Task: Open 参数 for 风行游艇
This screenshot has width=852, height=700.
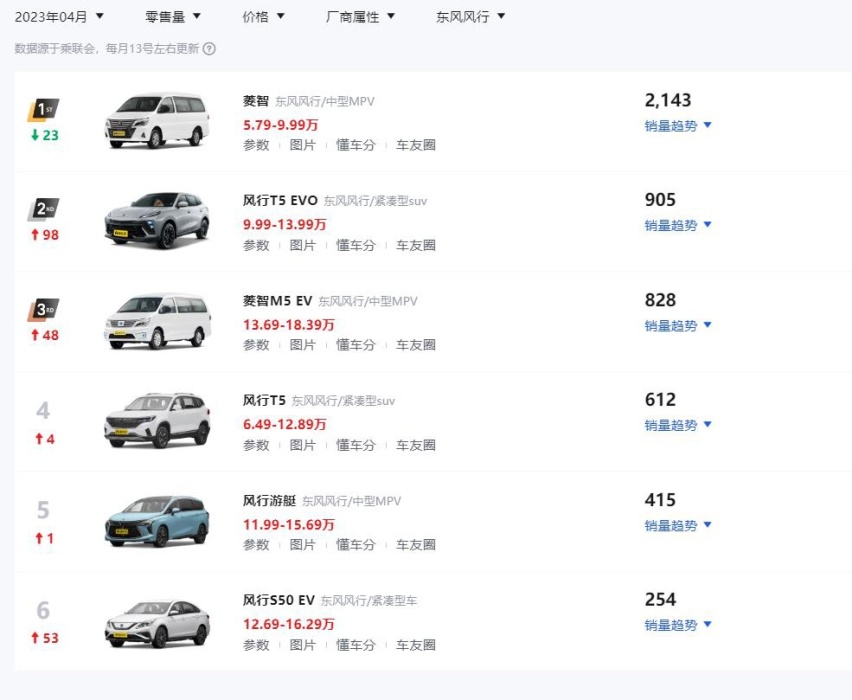Action: coord(256,545)
